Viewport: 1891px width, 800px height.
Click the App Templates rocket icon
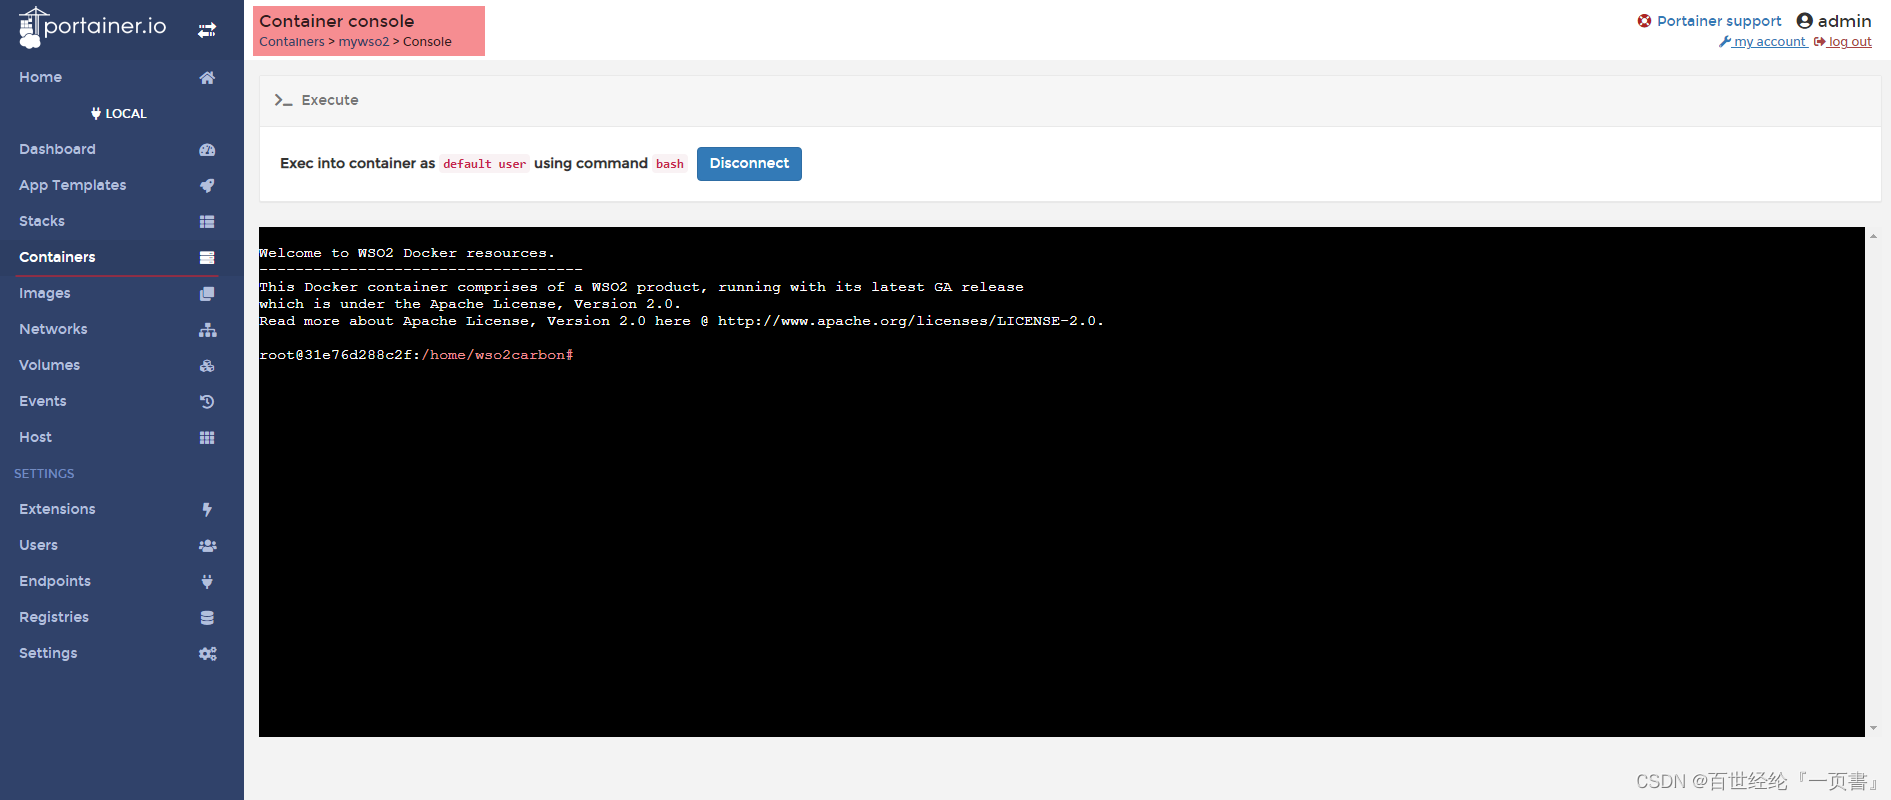click(207, 185)
